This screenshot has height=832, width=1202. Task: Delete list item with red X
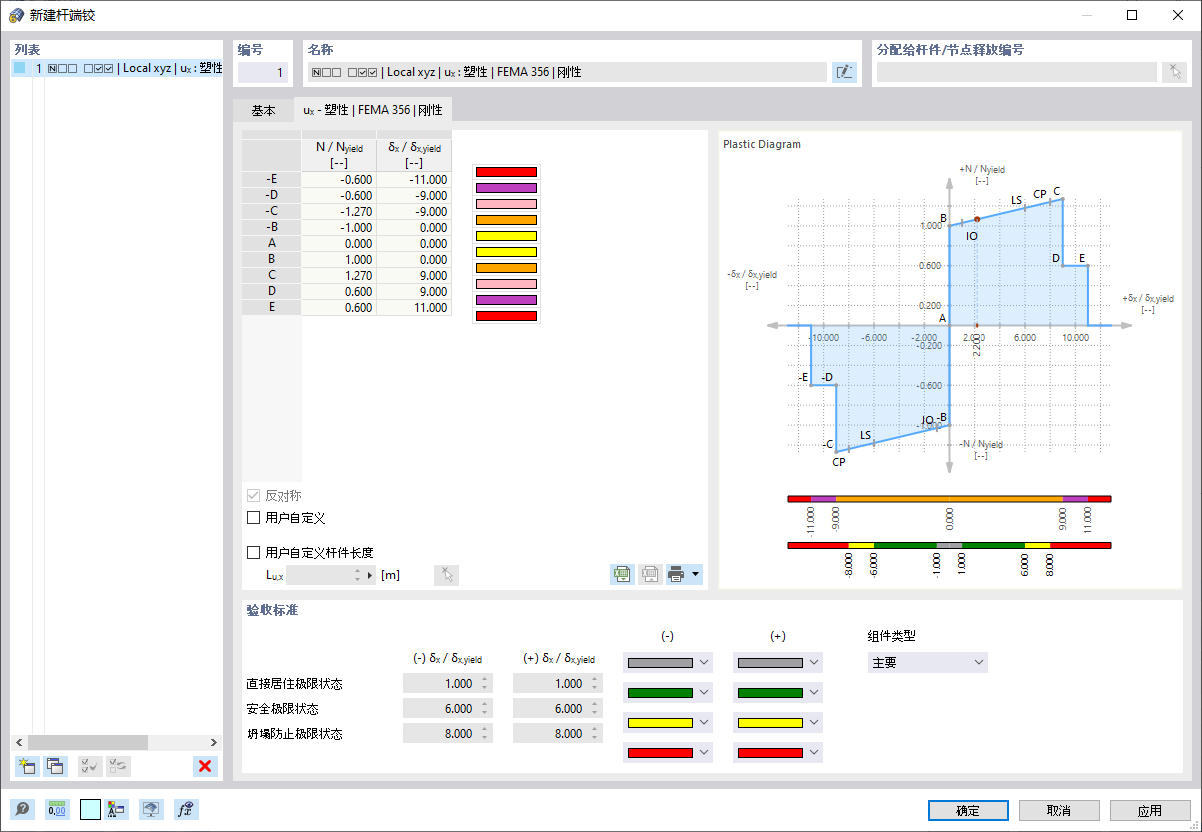[x=205, y=766]
